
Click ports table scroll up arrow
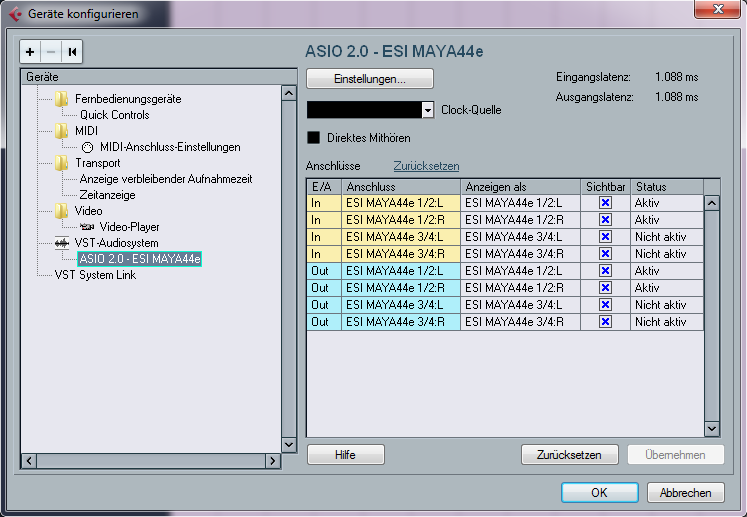pyautogui.click(x=712, y=203)
